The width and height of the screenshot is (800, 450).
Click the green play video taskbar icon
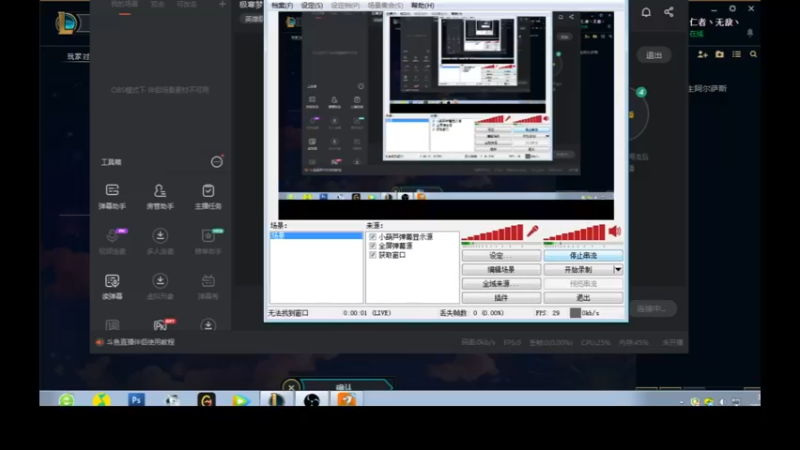pos(241,401)
